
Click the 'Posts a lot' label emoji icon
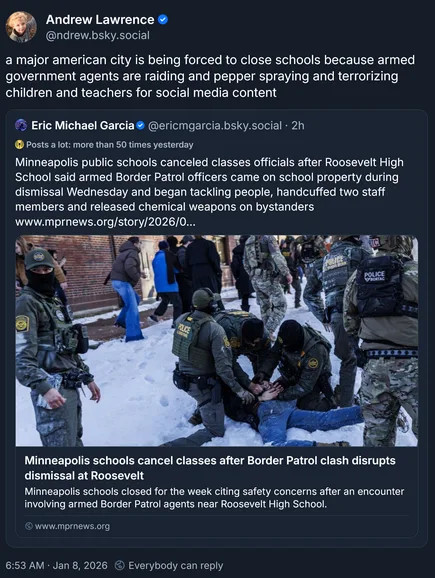pos(19,144)
